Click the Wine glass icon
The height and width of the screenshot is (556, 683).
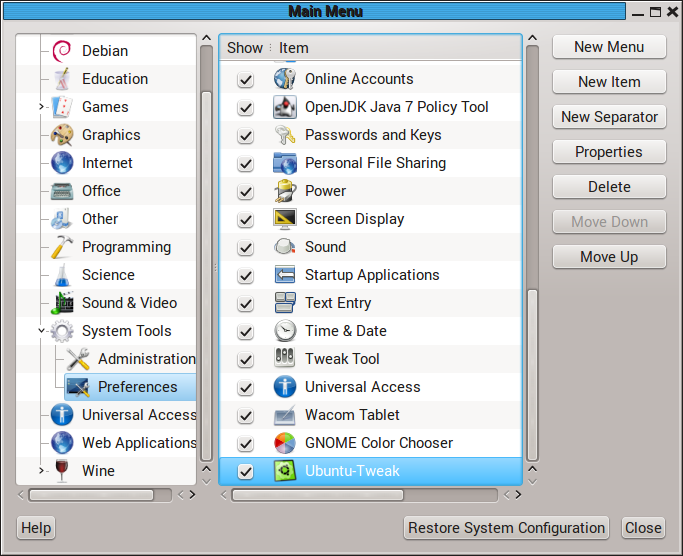point(62,471)
